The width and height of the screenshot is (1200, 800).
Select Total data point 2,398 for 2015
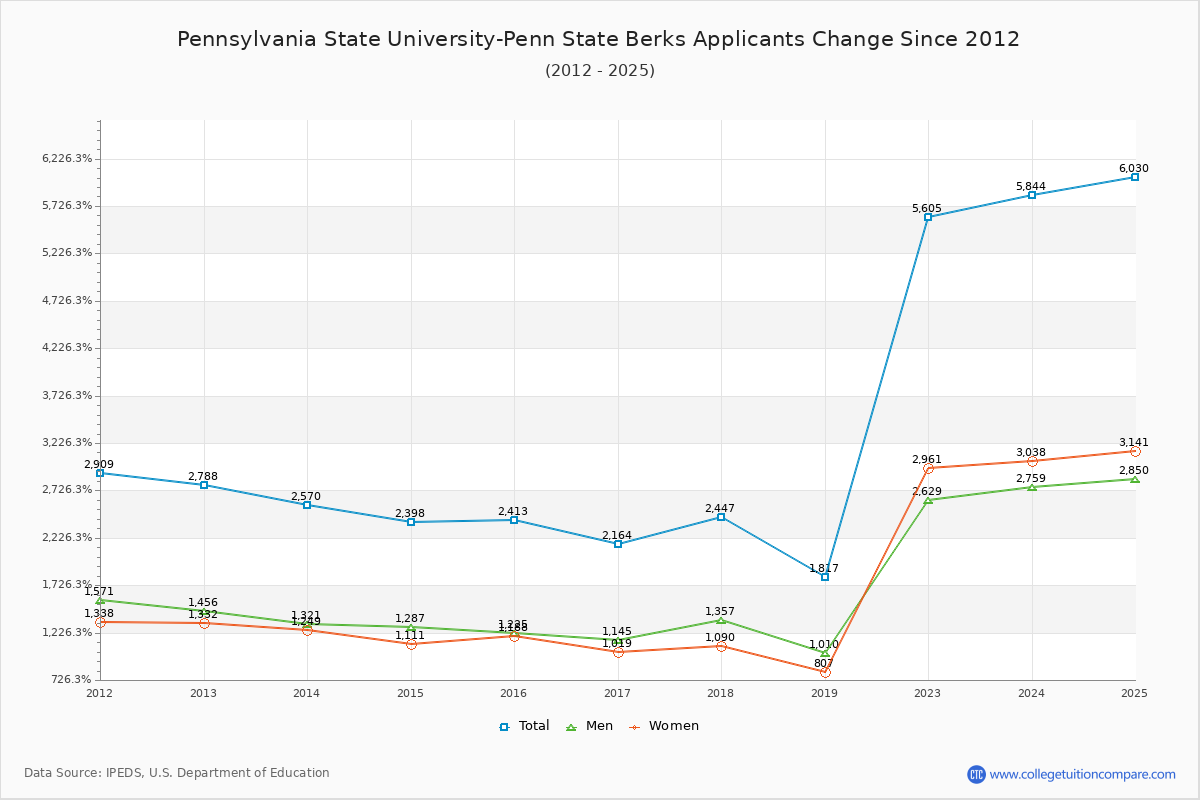pyautogui.click(x=411, y=522)
